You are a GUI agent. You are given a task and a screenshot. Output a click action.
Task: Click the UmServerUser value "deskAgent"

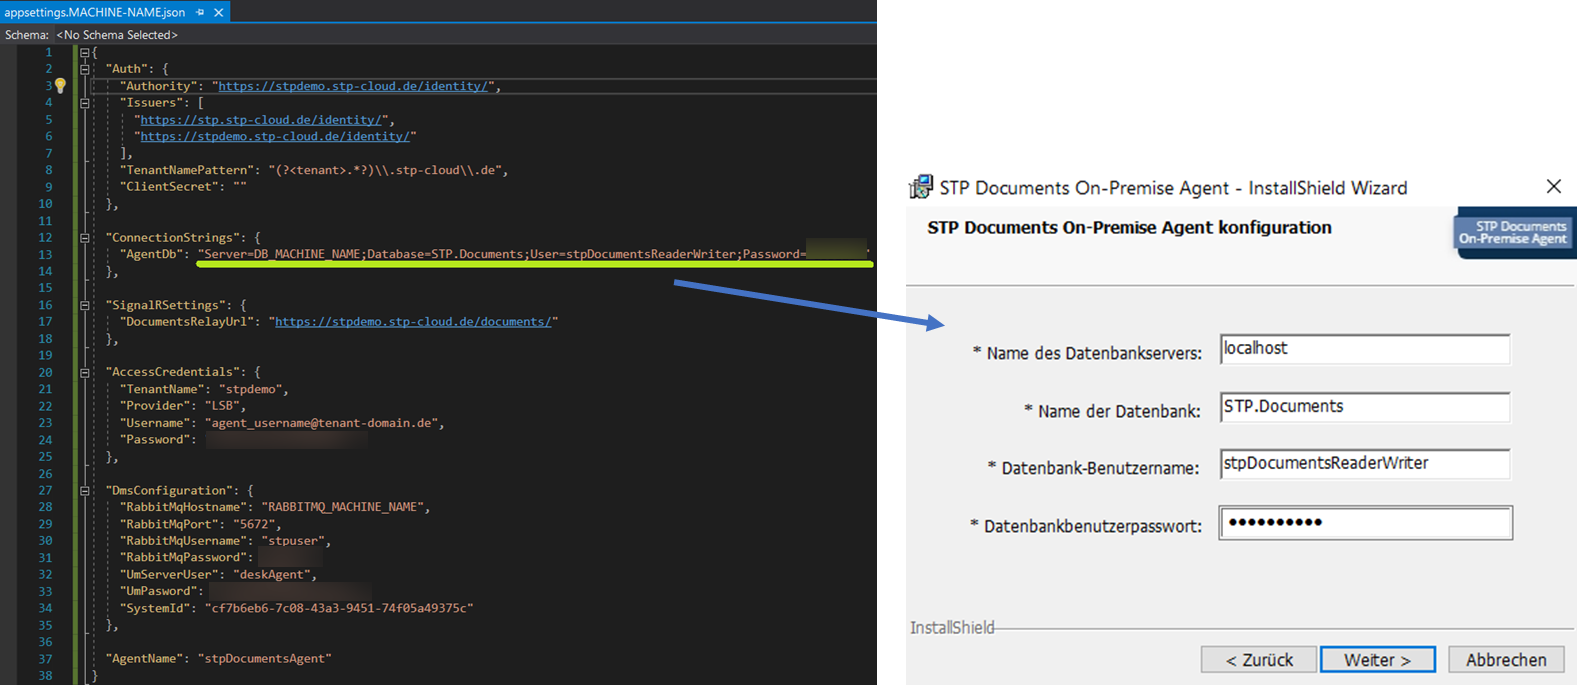click(273, 575)
